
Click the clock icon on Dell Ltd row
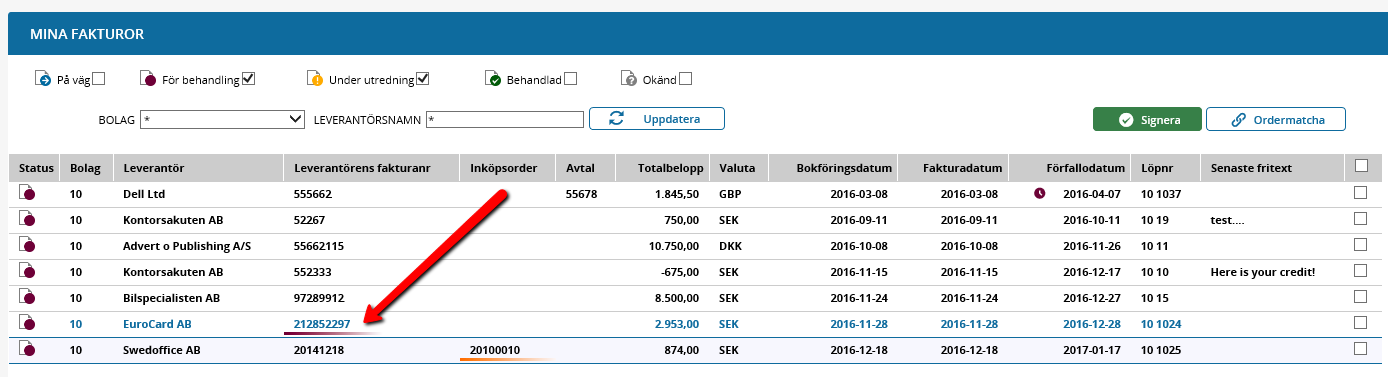pos(1040,193)
